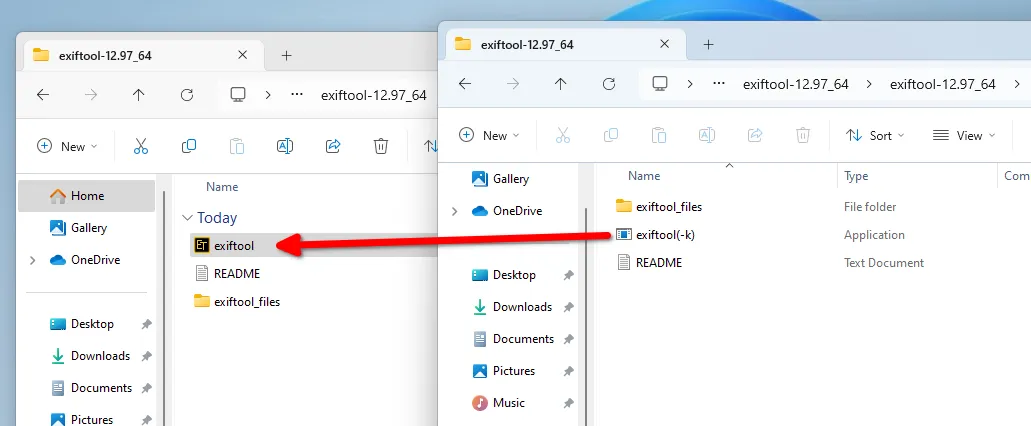Click Up arrow in right window
Image resolution: width=1031 pixels, height=426 pixels.
coord(560,83)
